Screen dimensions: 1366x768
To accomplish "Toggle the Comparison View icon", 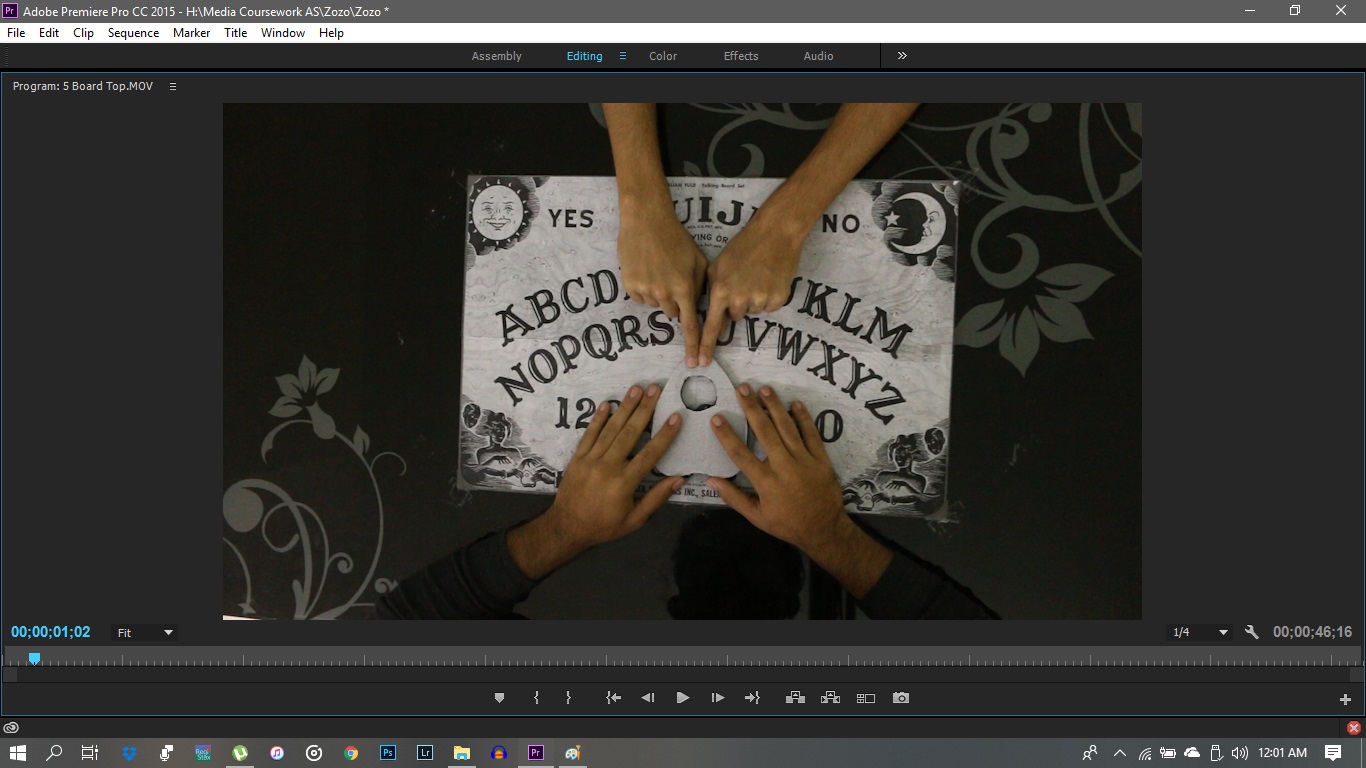I will 865,697.
